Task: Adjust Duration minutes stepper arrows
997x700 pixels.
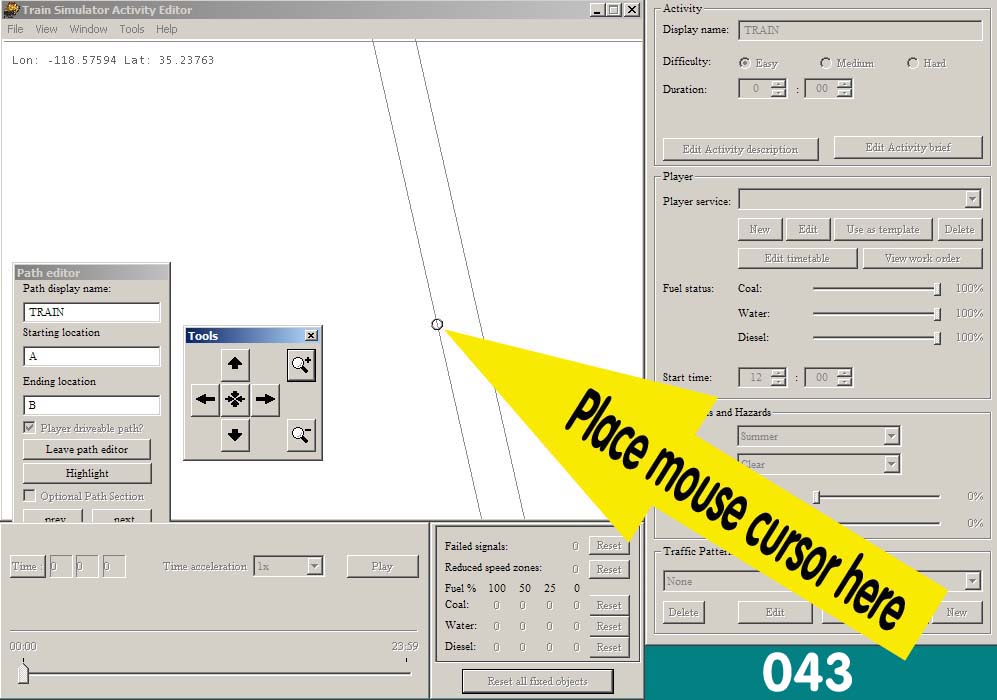Action: [844, 88]
